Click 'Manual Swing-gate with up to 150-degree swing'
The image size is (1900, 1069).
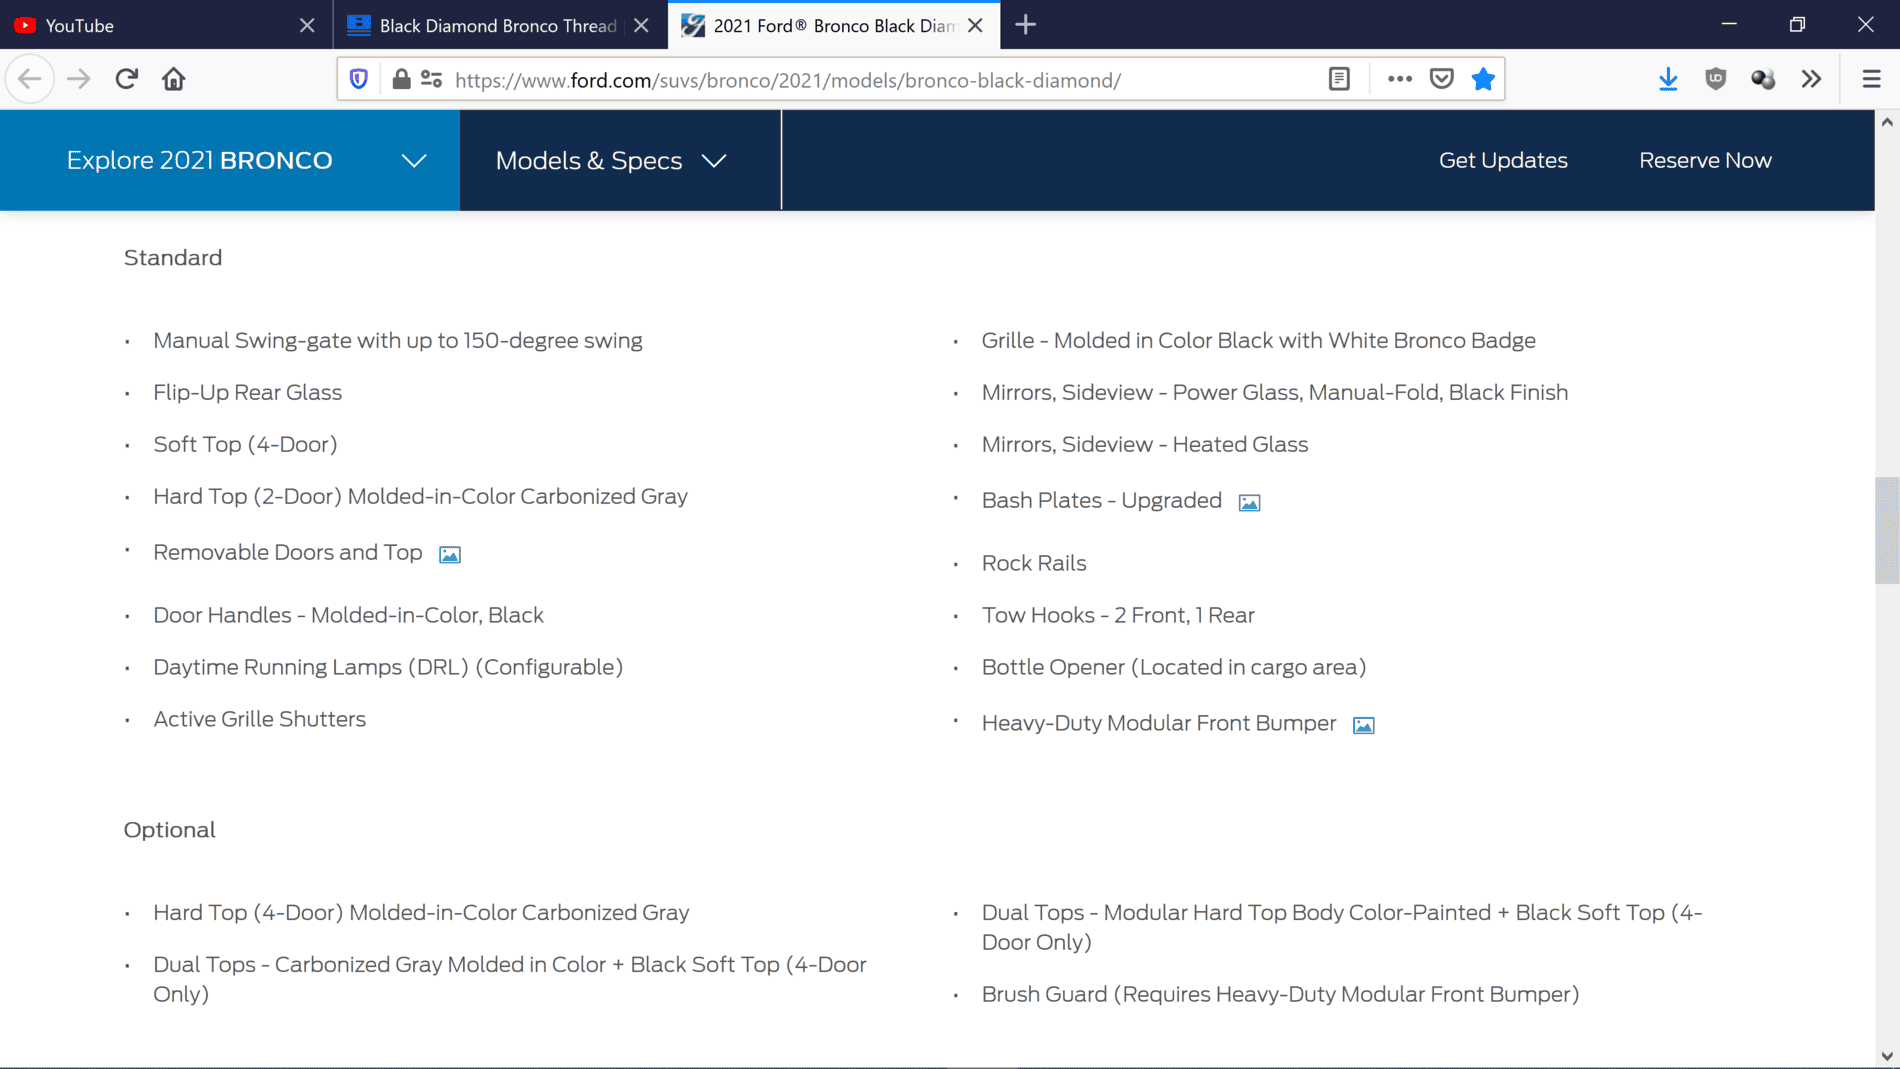pyautogui.click(x=397, y=341)
